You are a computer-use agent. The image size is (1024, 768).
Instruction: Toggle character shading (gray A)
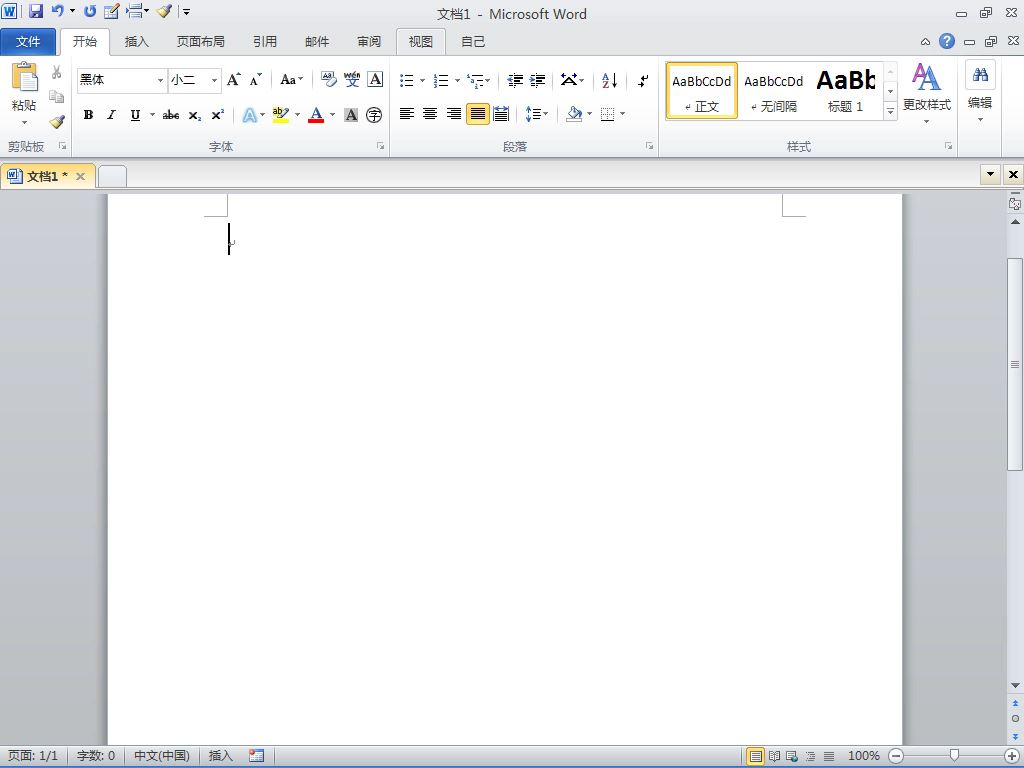pyautogui.click(x=351, y=115)
